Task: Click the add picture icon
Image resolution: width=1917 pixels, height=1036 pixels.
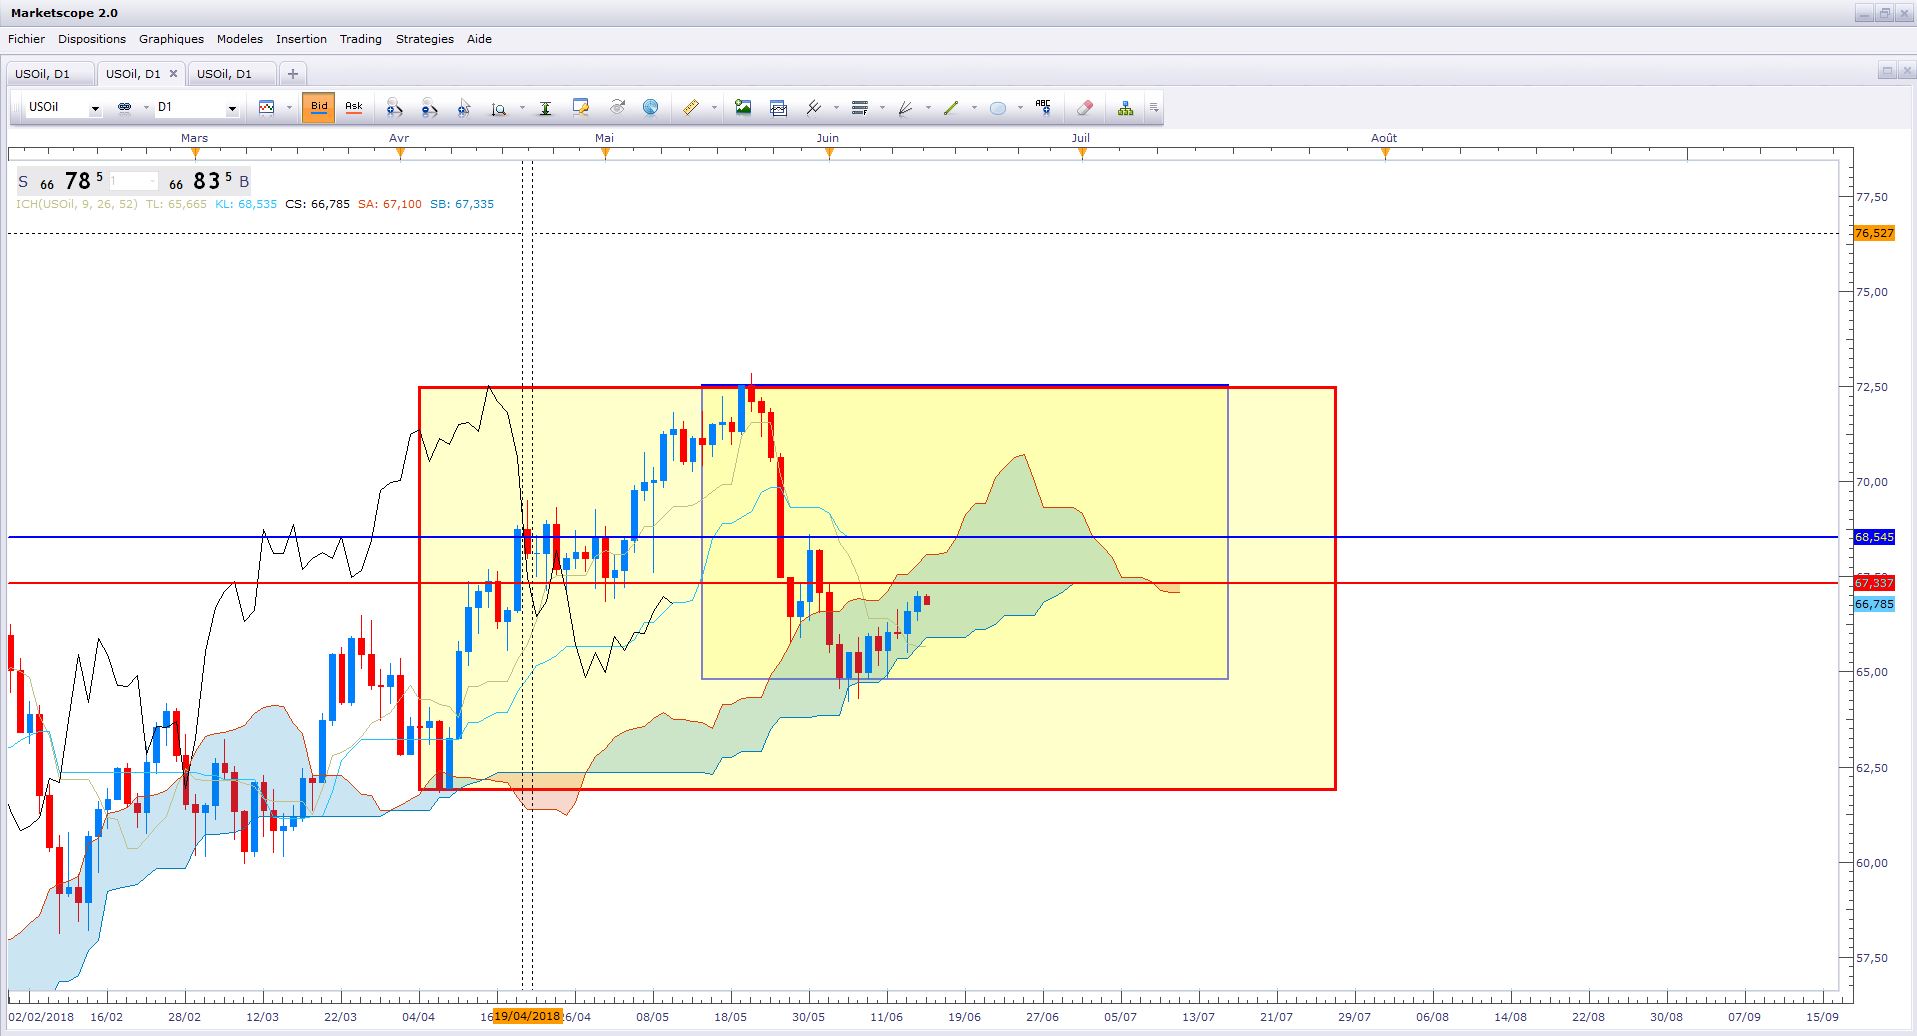Action: 743,107
